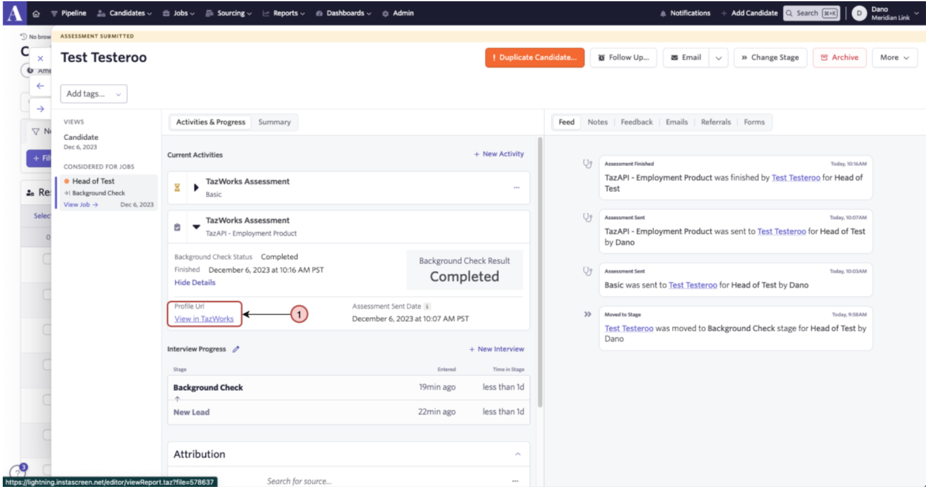This screenshot has width=926, height=487.
Task: Open the More actions dropdown
Action: click(x=894, y=57)
